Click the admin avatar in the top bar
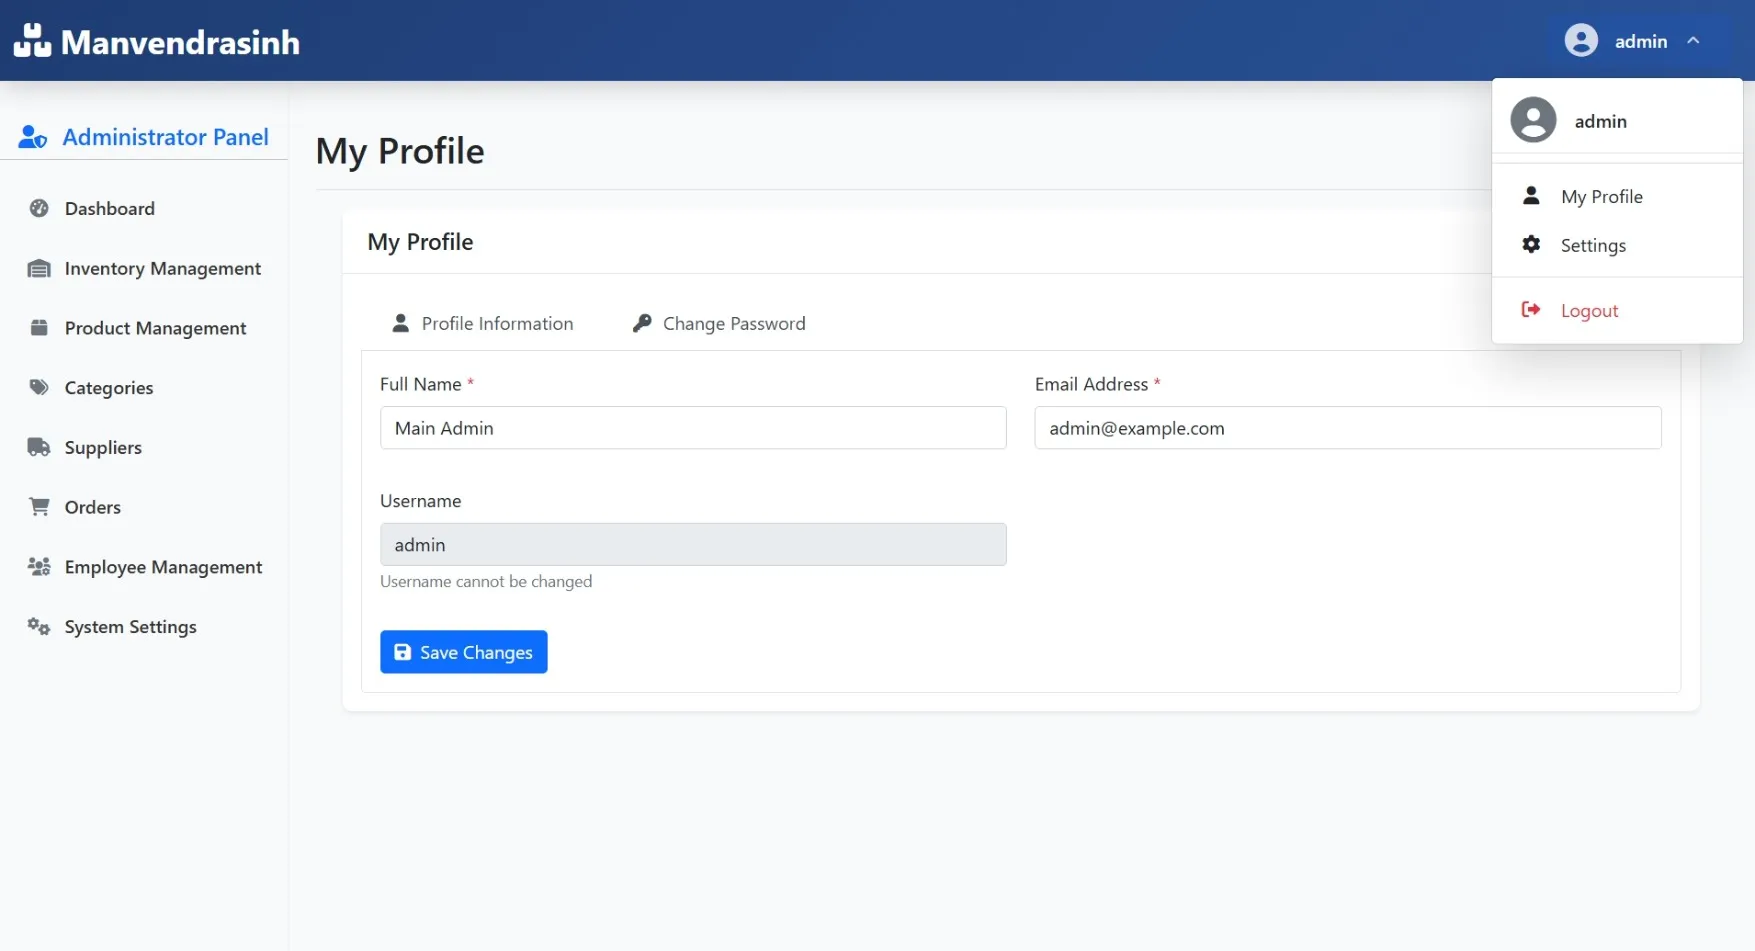This screenshot has width=1755, height=951. 1581,40
